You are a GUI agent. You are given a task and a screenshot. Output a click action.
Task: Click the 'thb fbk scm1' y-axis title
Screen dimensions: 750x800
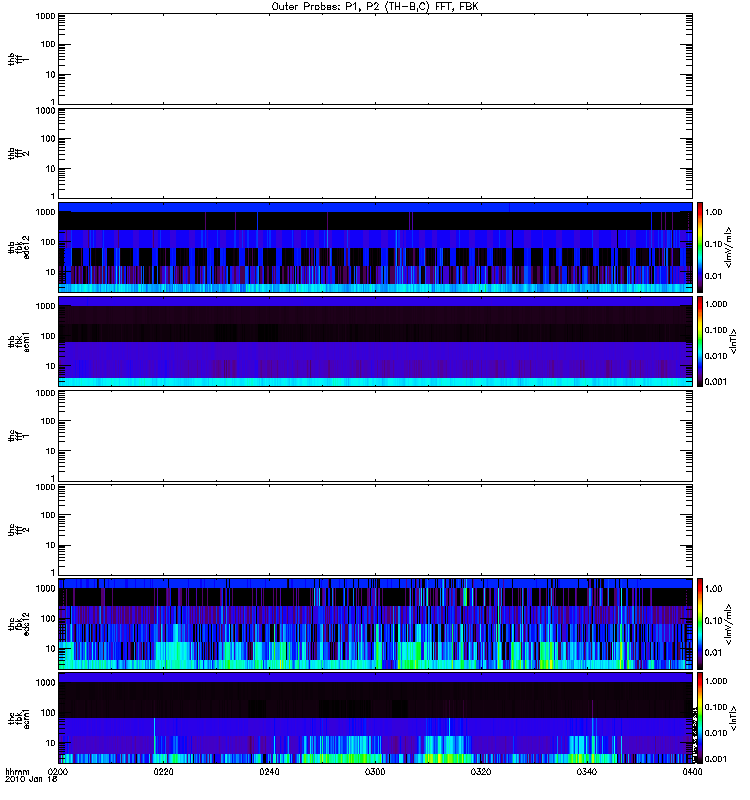19,341
